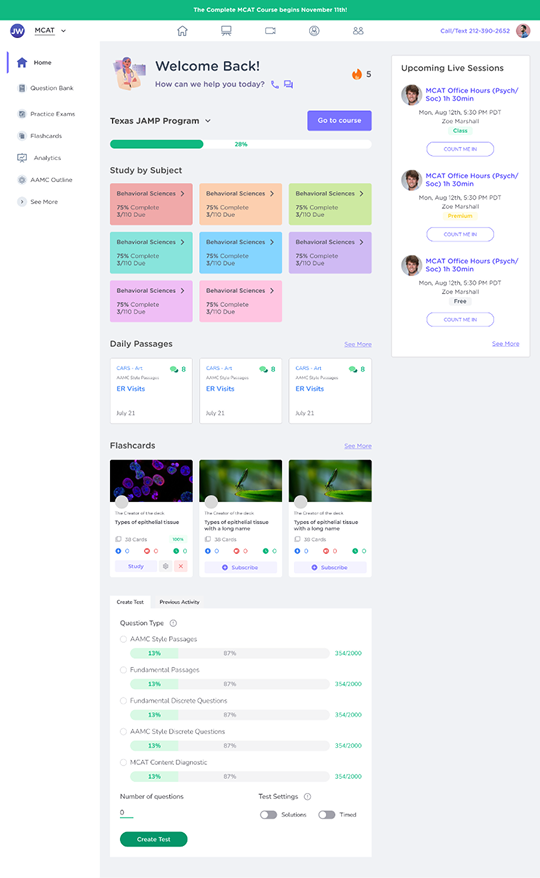Open the purple Behavioral Sciences card chevron
This screenshot has width=540, height=878.
coord(361,242)
